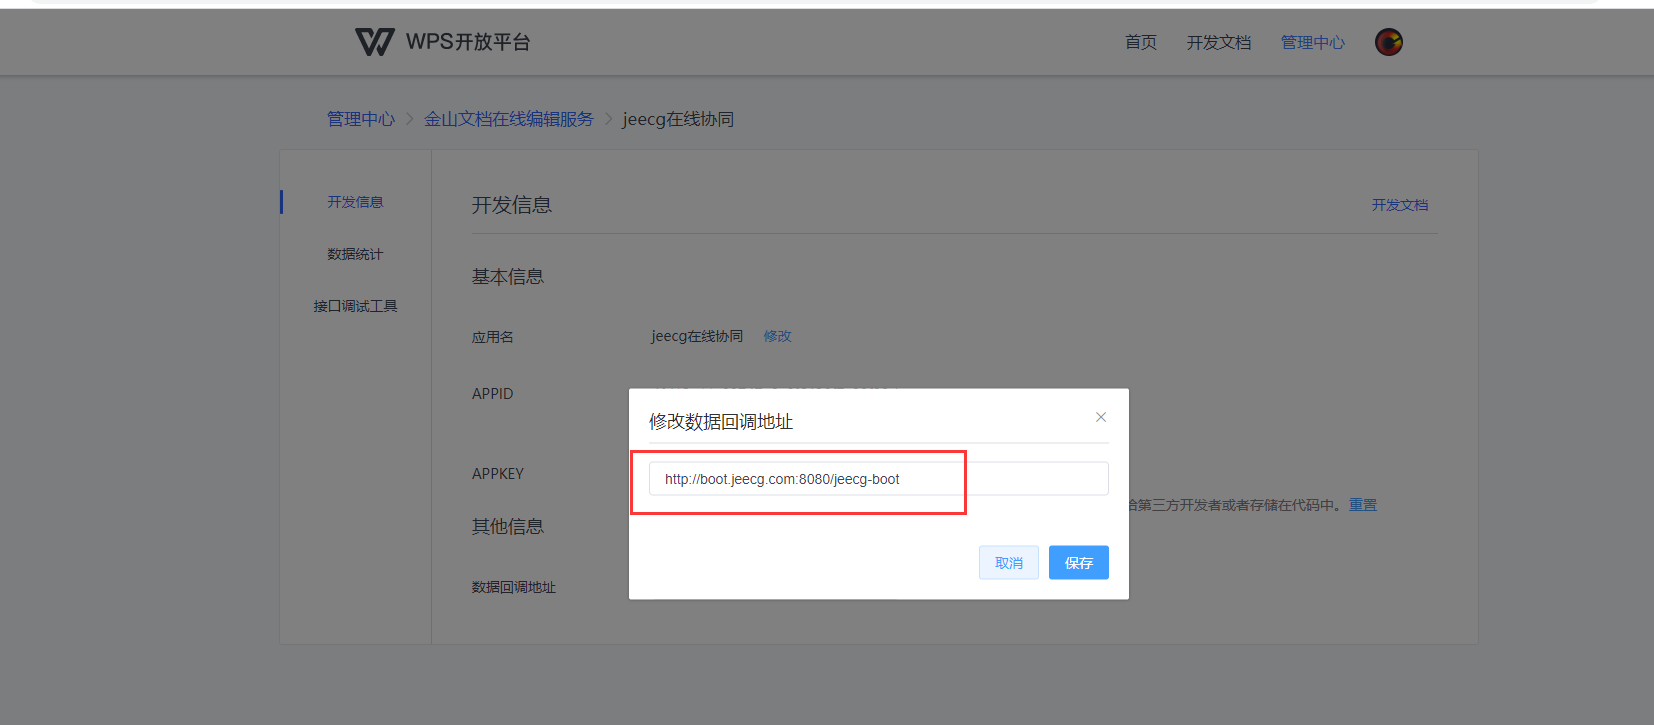Click 修改 link next to app name
The width and height of the screenshot is (1654, 725).
pyautogui.click(x=777, y=336)
